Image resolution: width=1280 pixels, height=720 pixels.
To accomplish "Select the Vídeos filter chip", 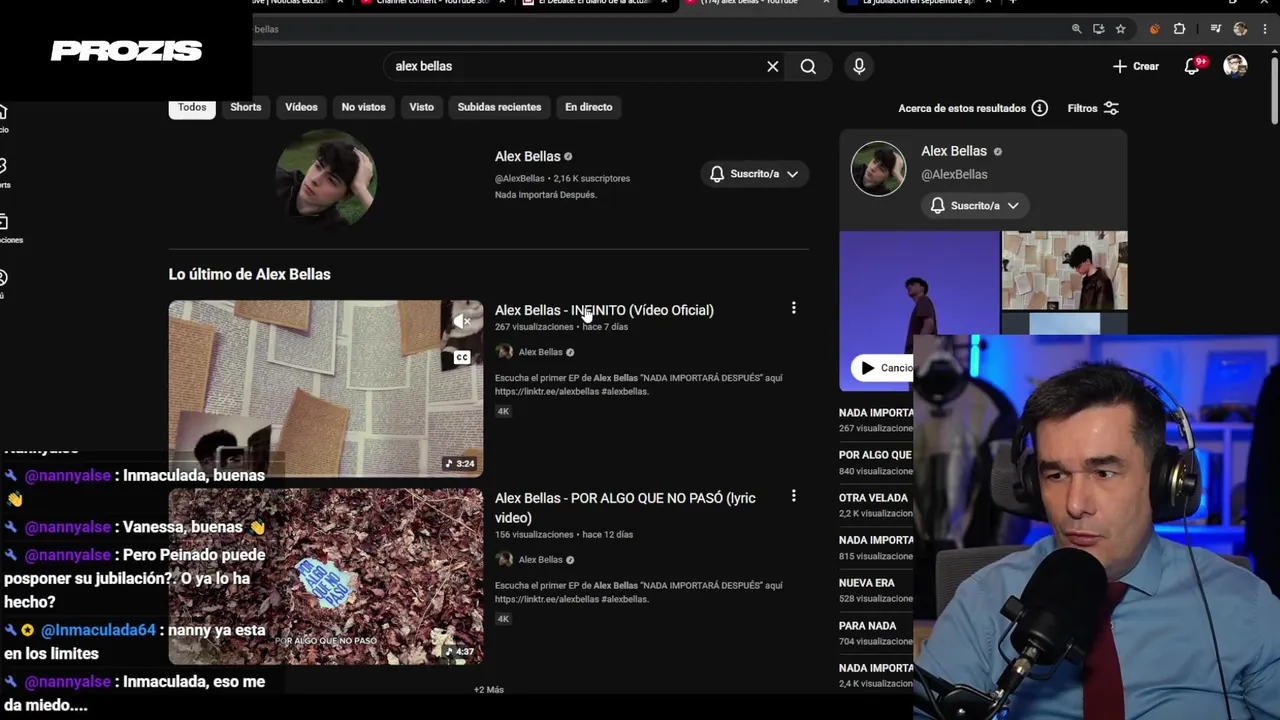I will (x=301, y=107).
